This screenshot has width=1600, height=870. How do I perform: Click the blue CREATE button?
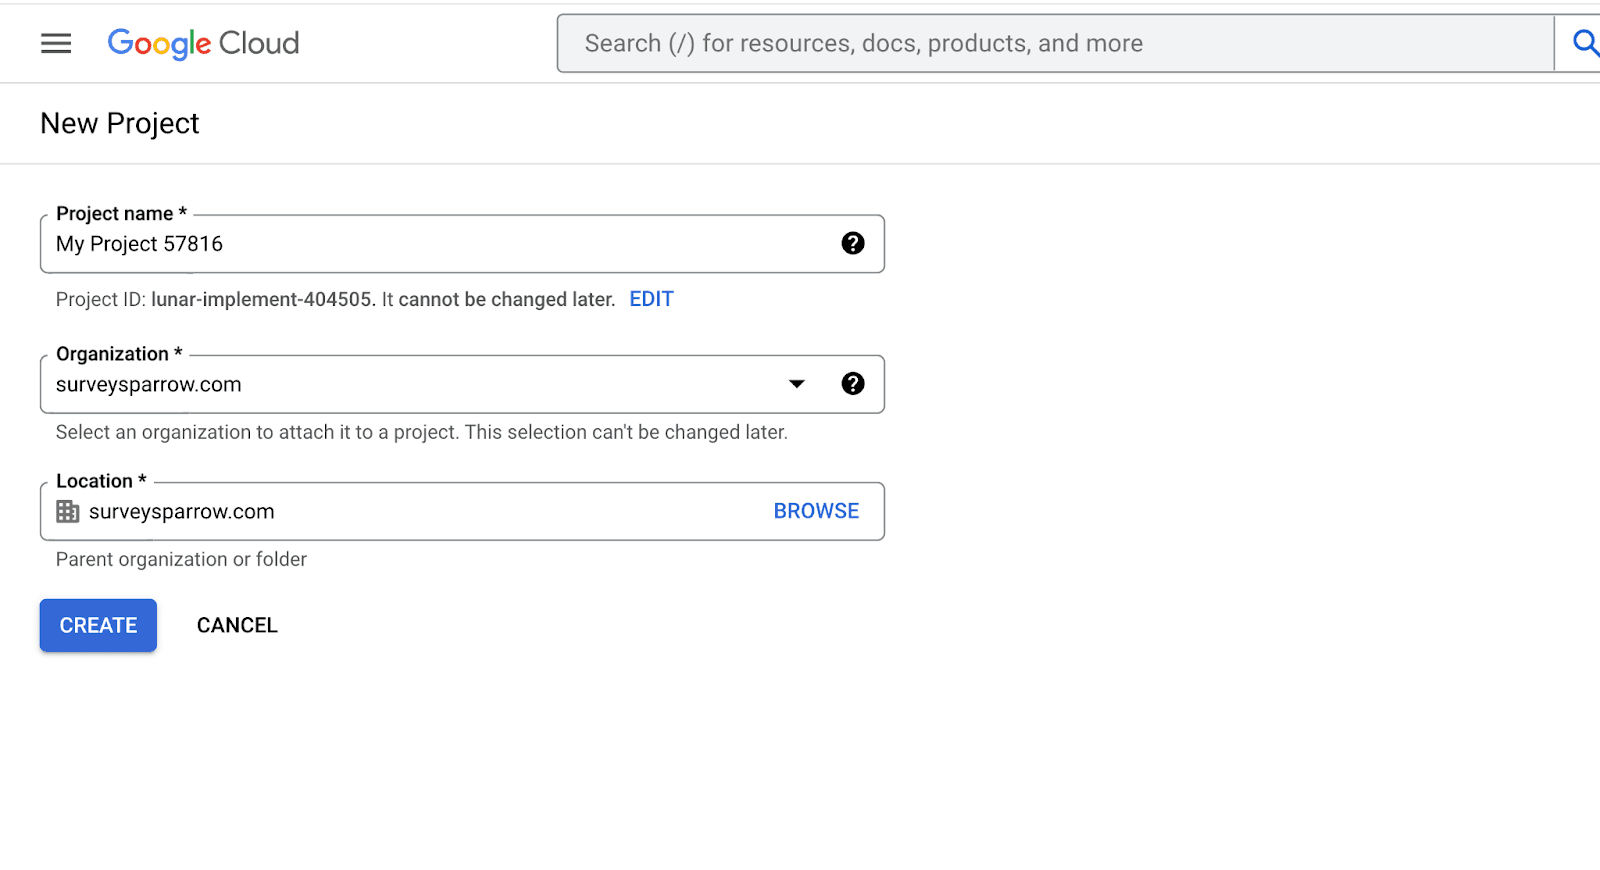point(98,625)
